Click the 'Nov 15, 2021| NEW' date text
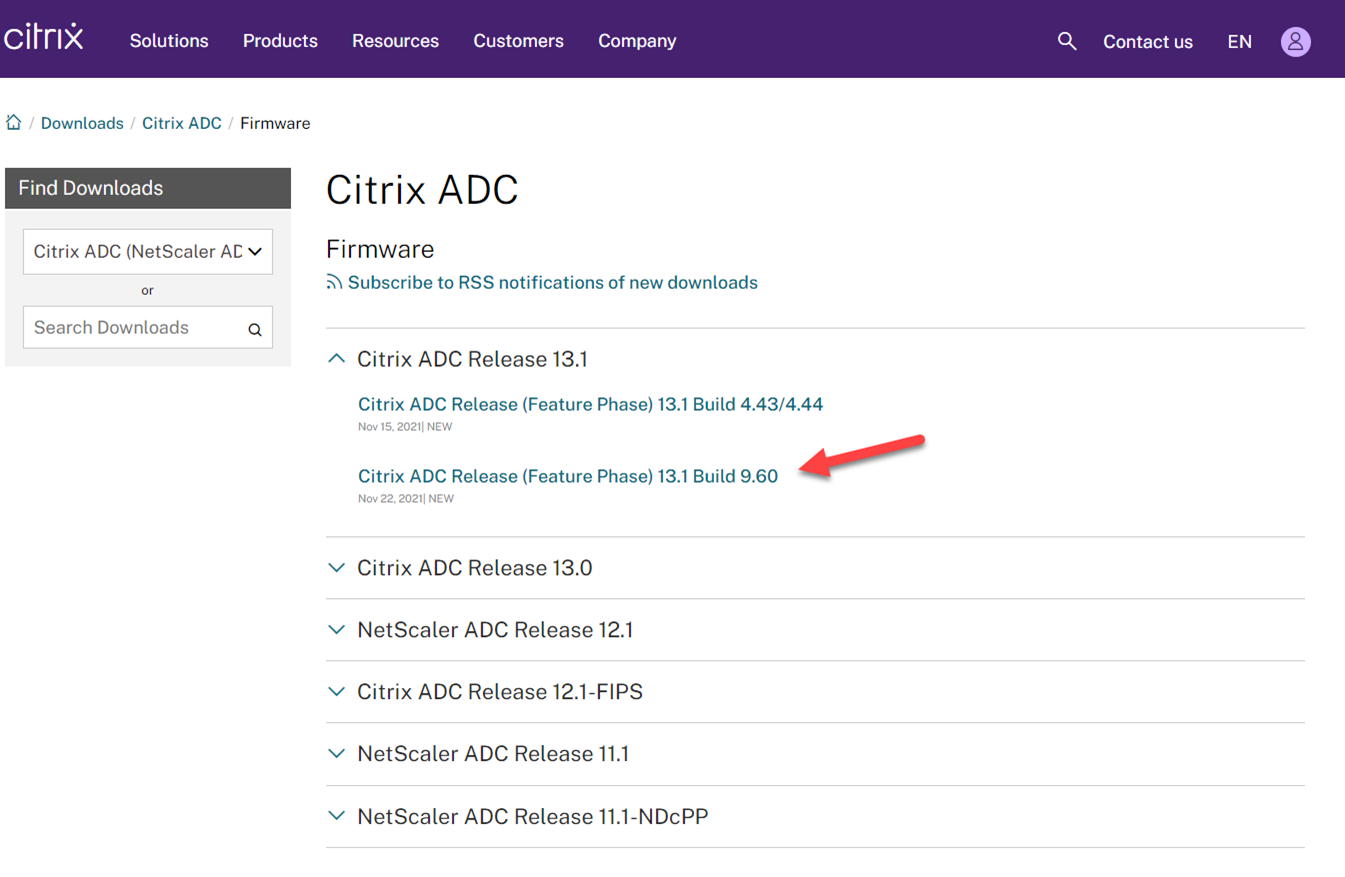This screenshot has height=877, width=1345. point(405,427)
